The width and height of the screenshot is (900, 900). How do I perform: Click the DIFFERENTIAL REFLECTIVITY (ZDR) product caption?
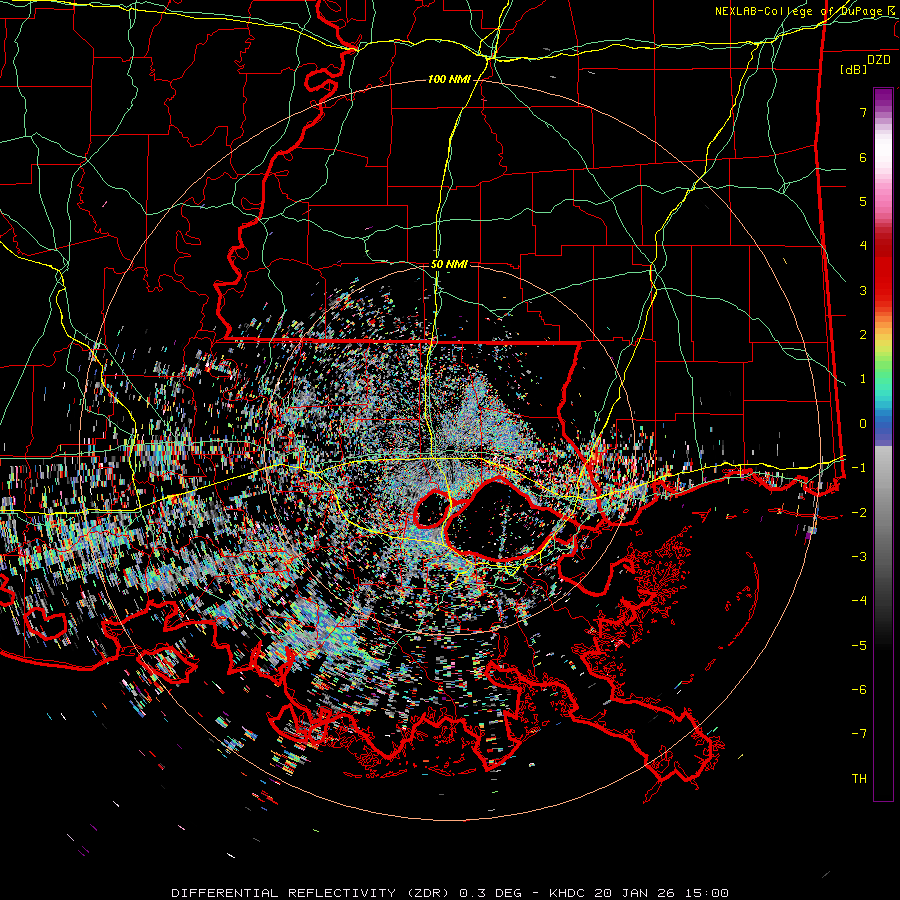pos(312,893)
